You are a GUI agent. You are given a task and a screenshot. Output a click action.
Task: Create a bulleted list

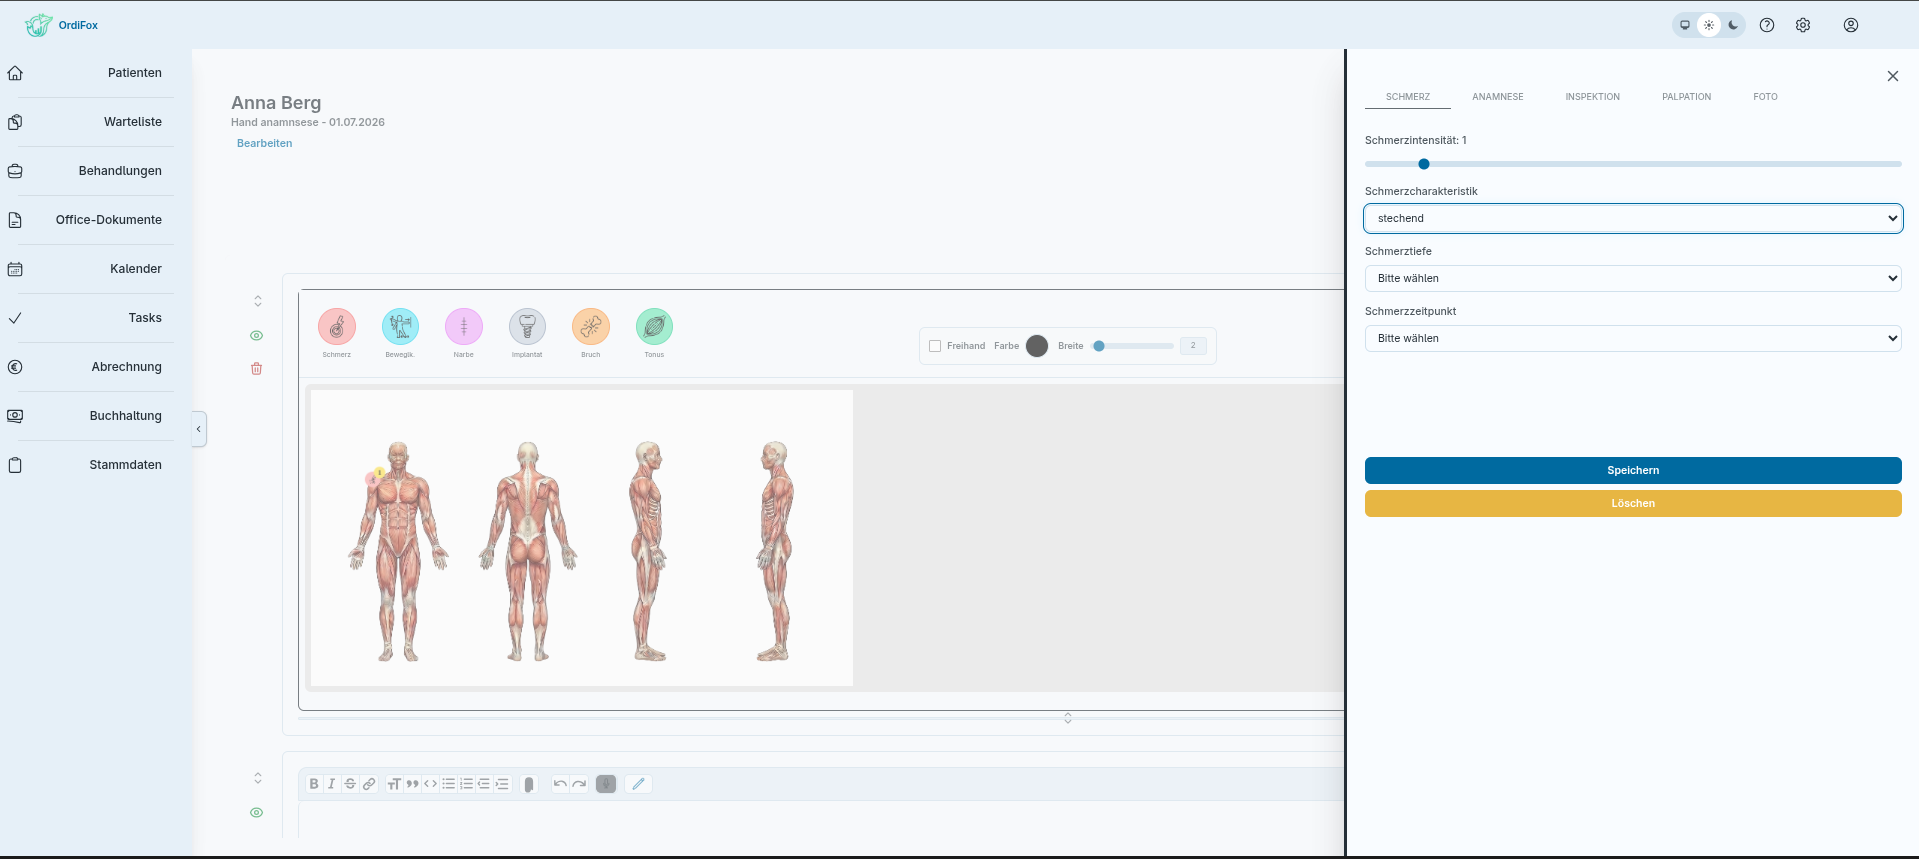coord(448,784)
